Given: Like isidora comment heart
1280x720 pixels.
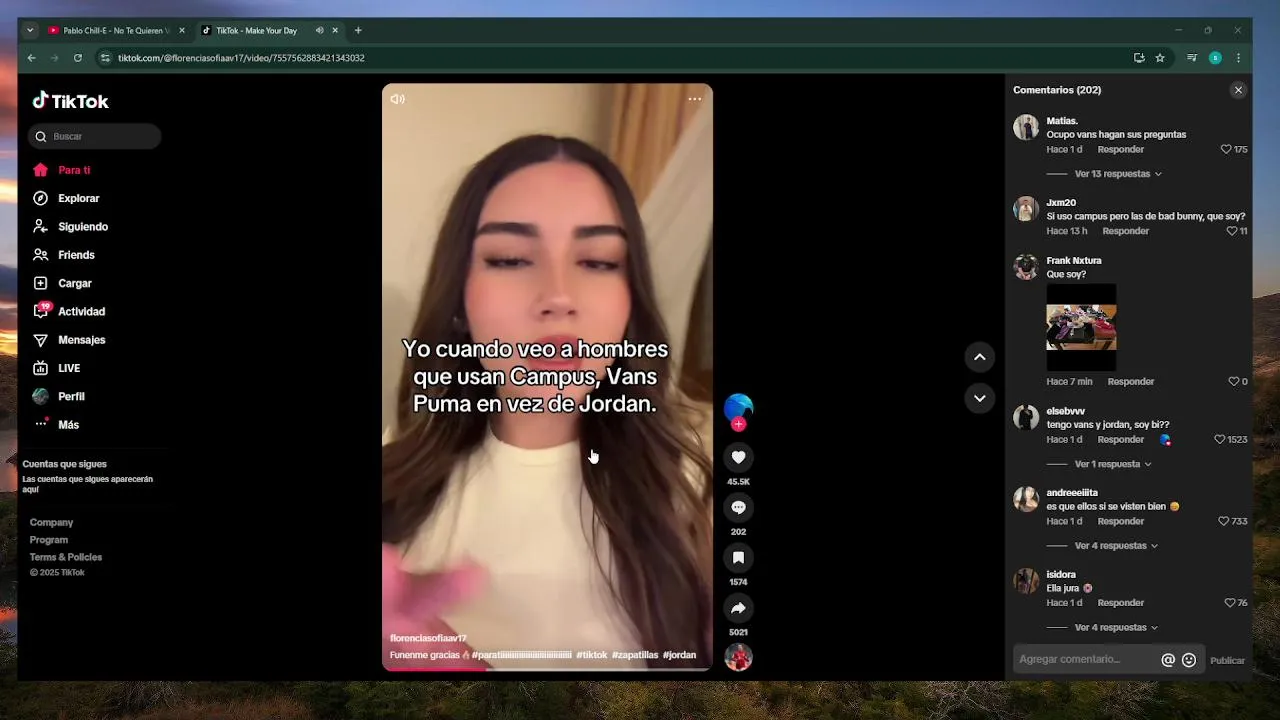Looking at the screenshot, I should [1230, 603].
